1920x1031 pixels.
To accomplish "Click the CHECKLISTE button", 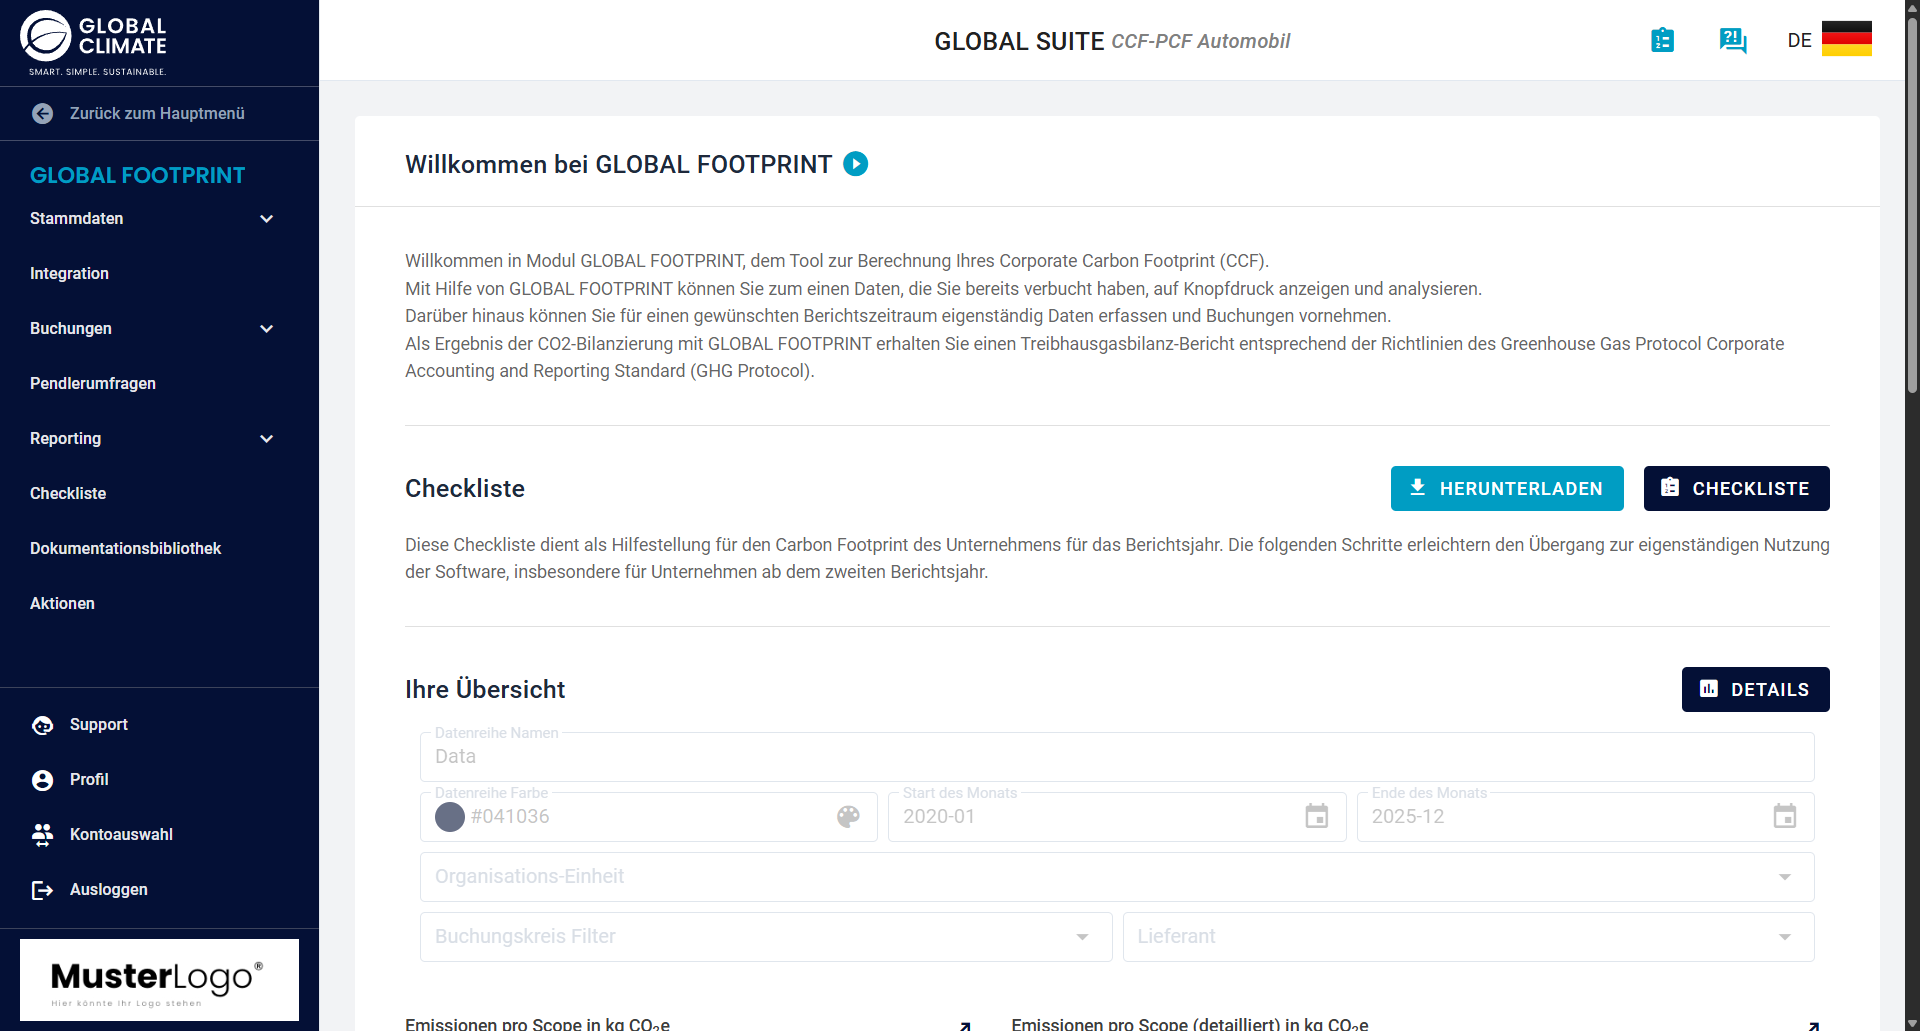I will coord(1737,489).
